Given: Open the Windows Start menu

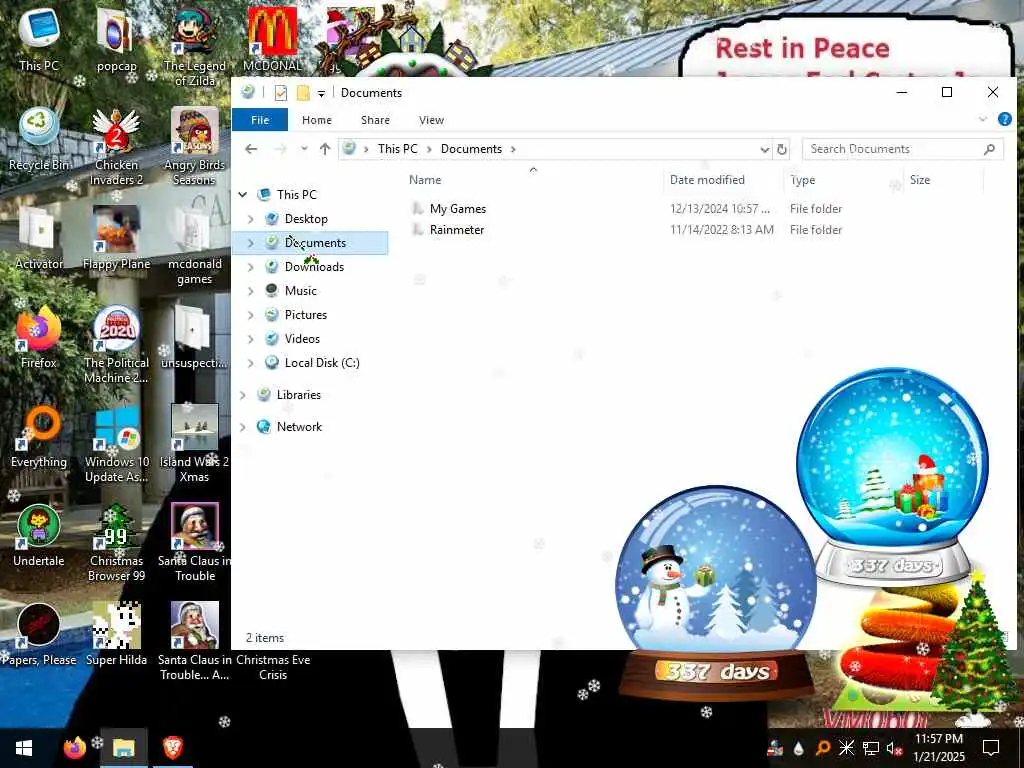Looking at the screenshot, I should click(x=24, y=747).
